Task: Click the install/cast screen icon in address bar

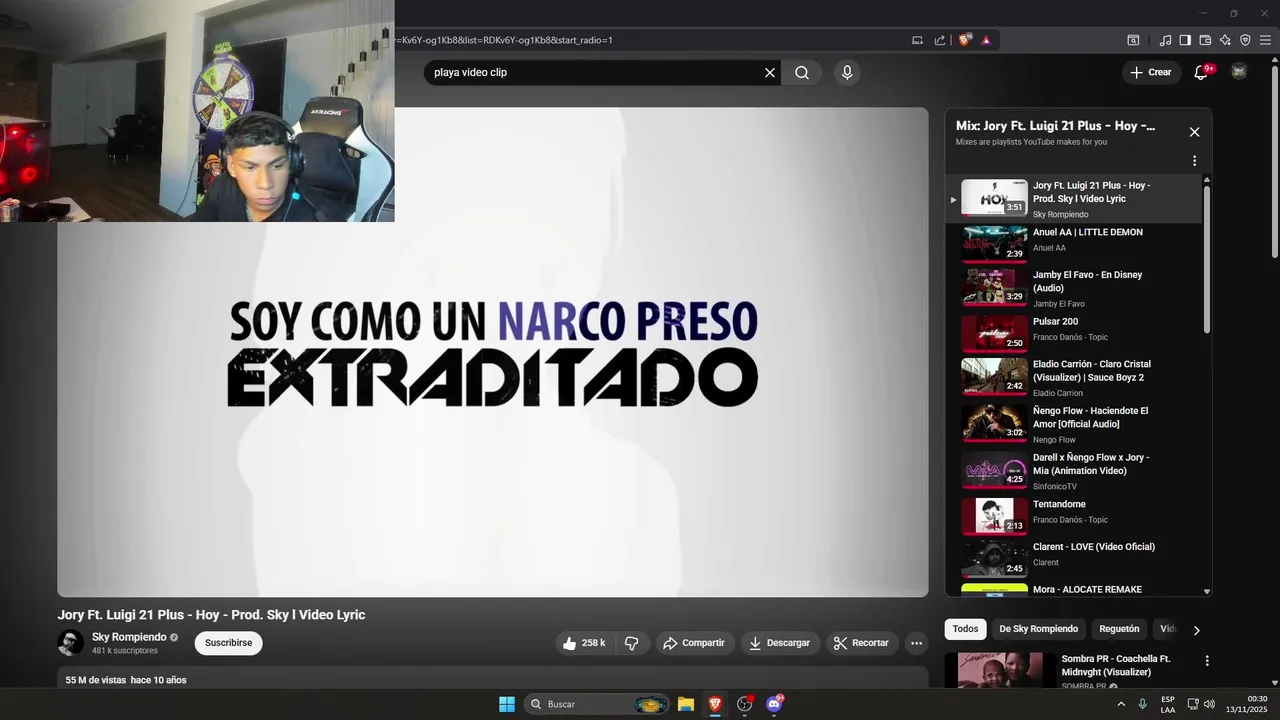Action: click(x=917, y=40)
